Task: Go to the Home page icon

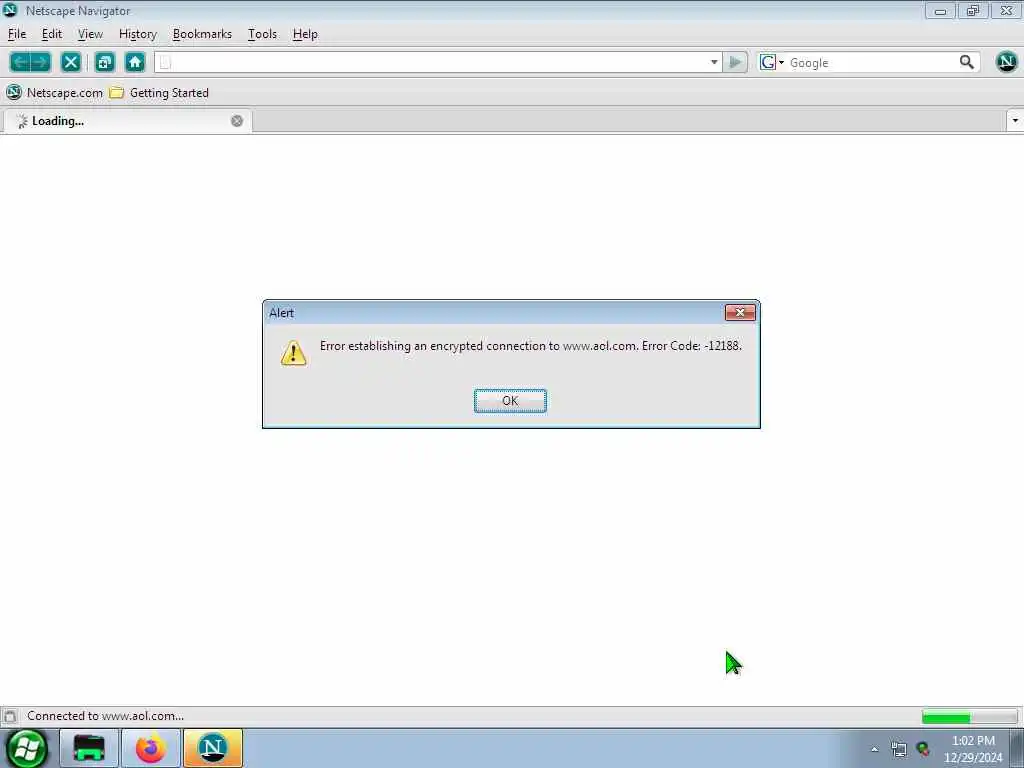Action: [135, 62]
